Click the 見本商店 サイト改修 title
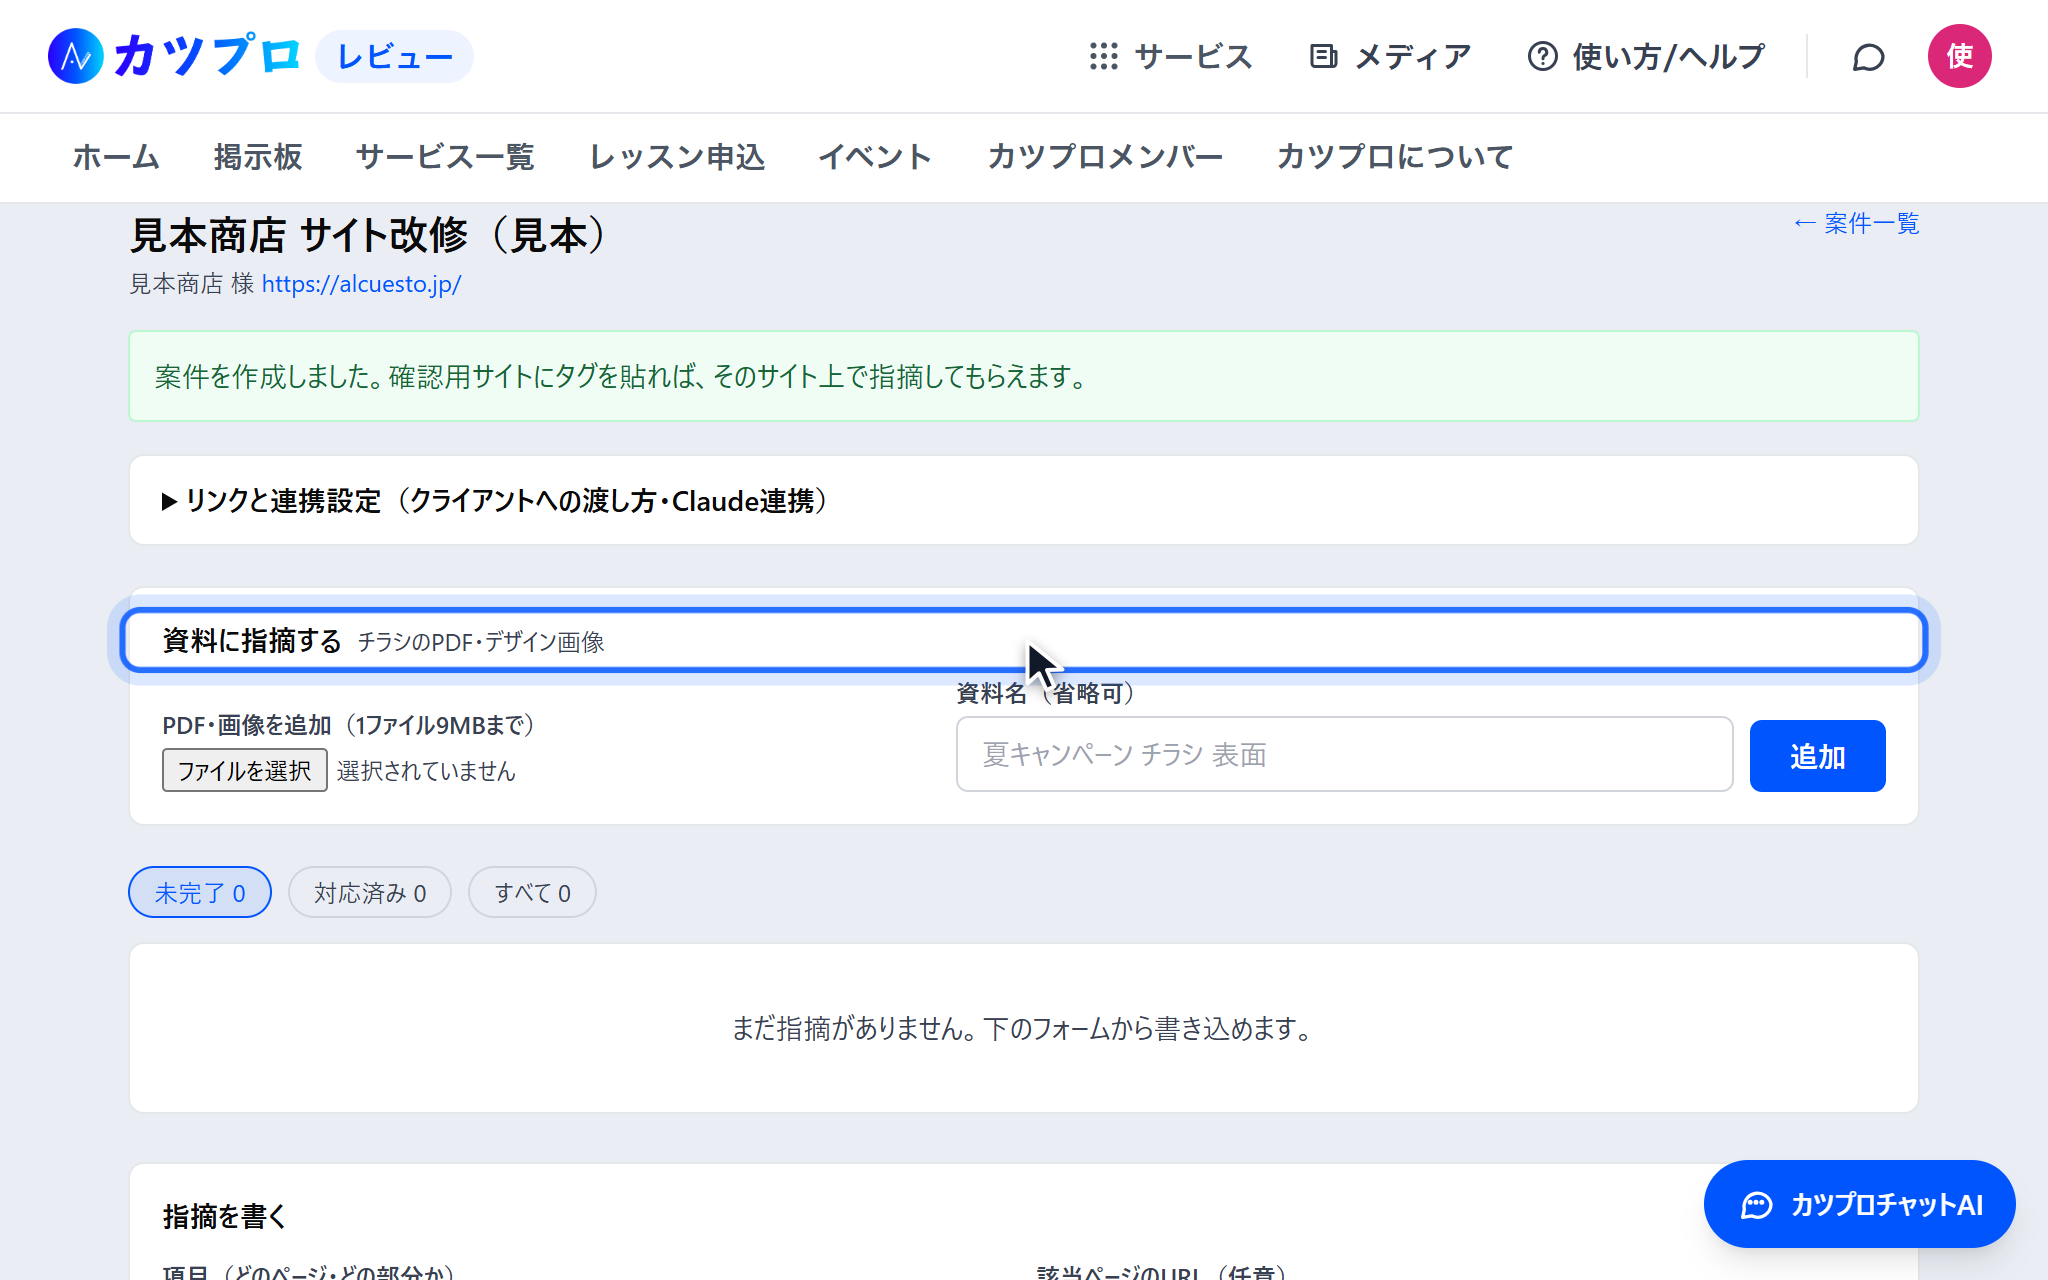 (x=370, y=236)
